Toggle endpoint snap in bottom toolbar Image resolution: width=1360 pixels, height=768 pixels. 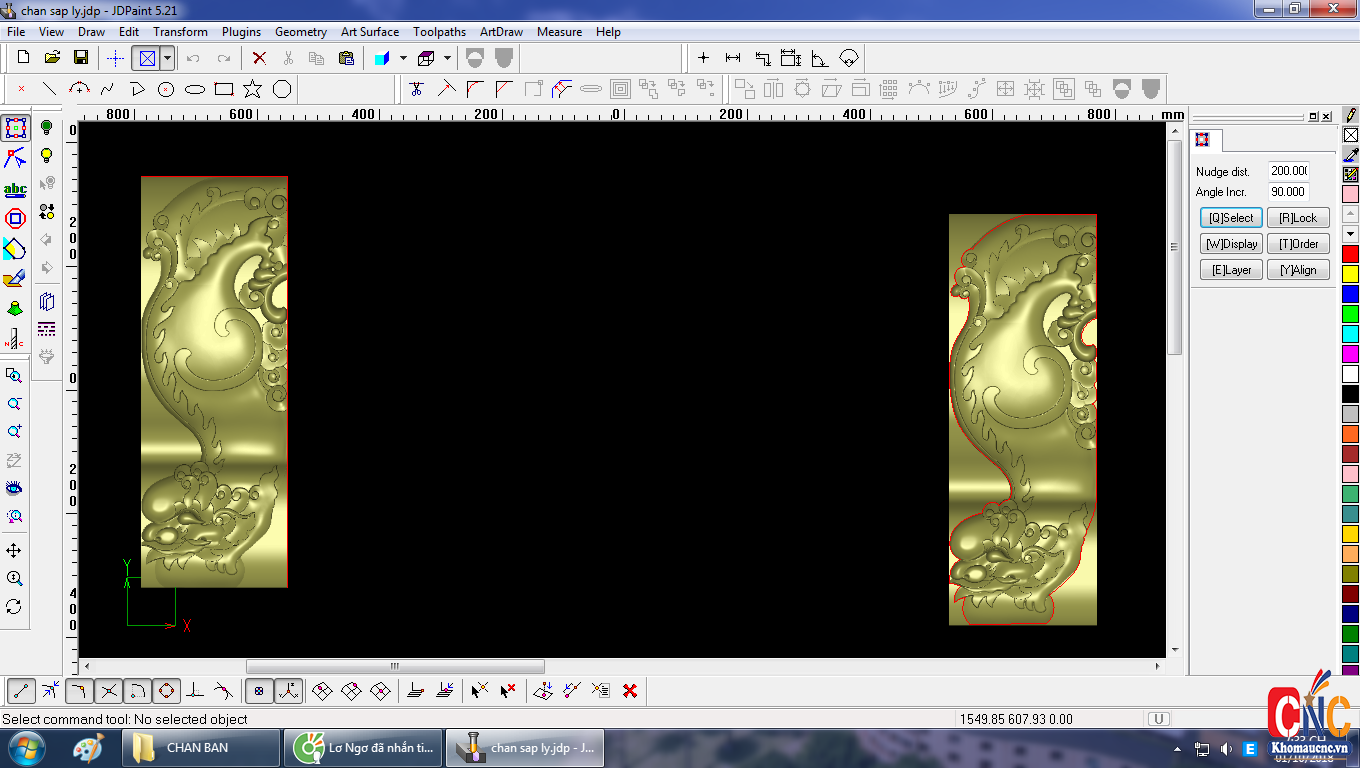pyautogui.click(x=22, y=690)
